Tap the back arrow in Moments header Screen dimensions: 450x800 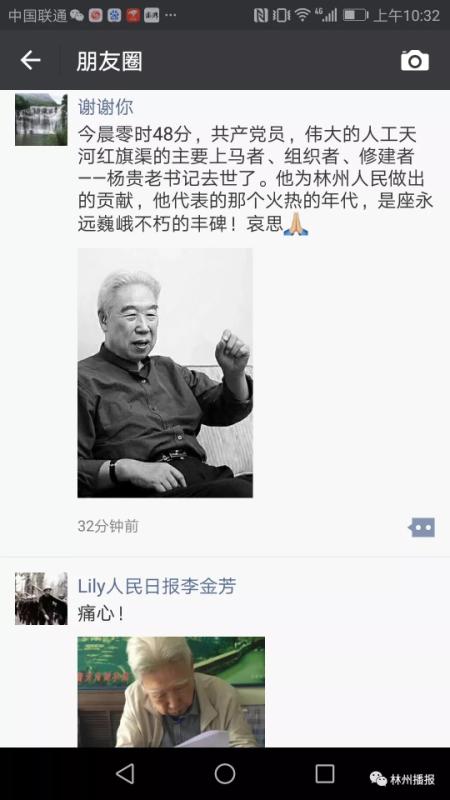(x=30, y=60)
